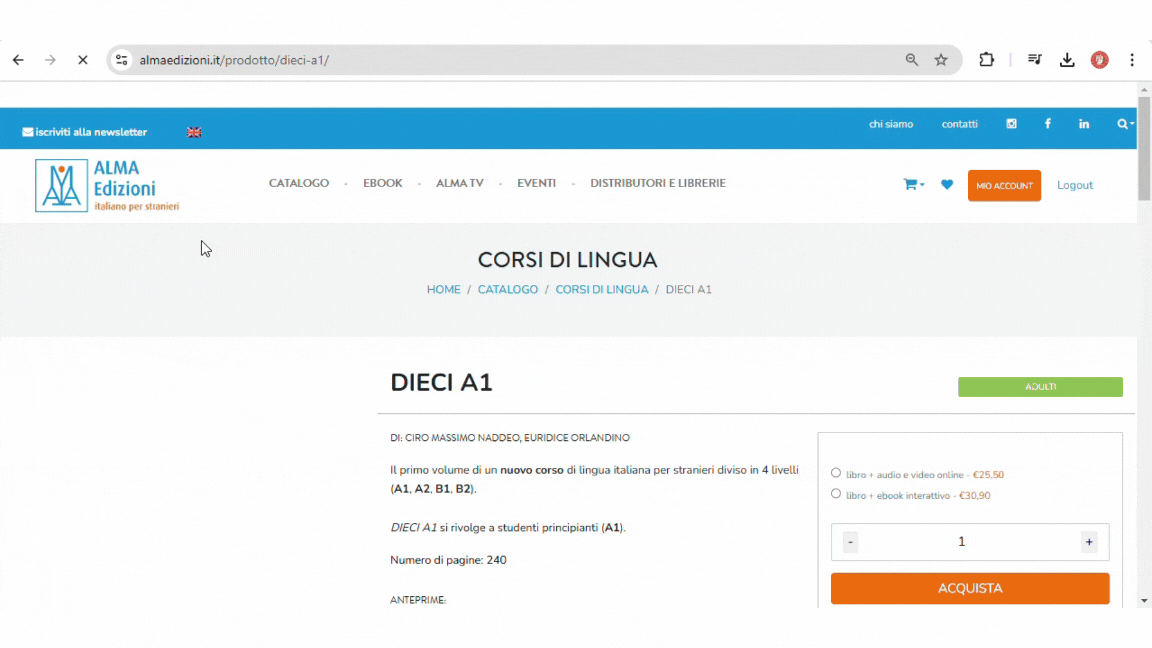The image size is (1152, 648).
Task: Open the Instagram icon link
Action: tap(1011, 124)
